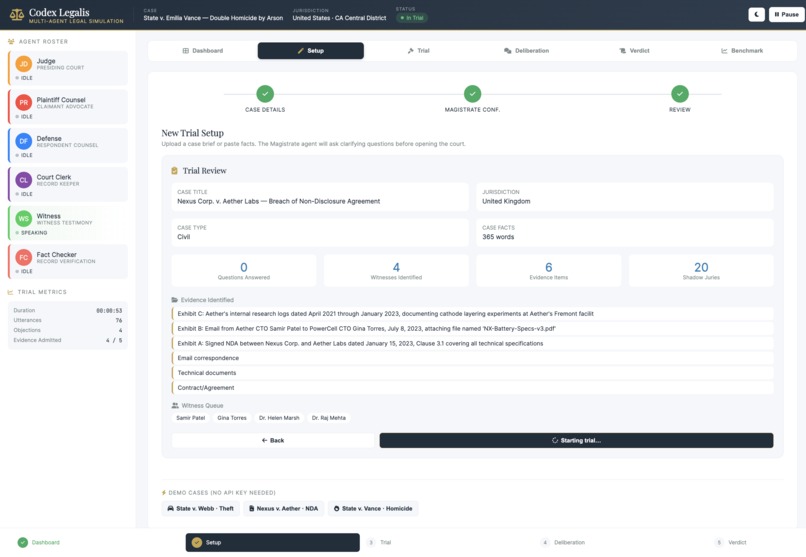
Task: Click the Review step checkmark
Action: coord(680,94)
